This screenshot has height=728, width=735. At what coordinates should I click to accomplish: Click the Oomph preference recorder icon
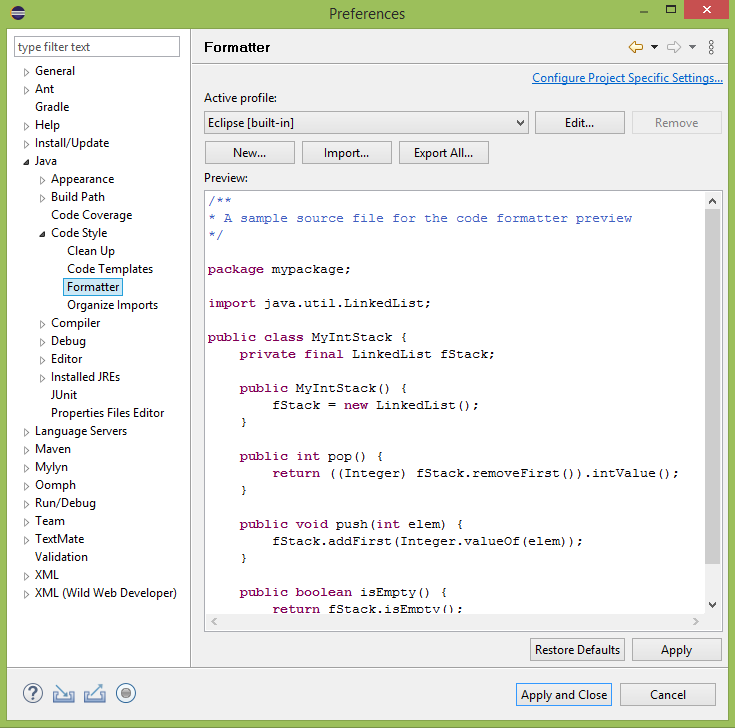[126, 693]
